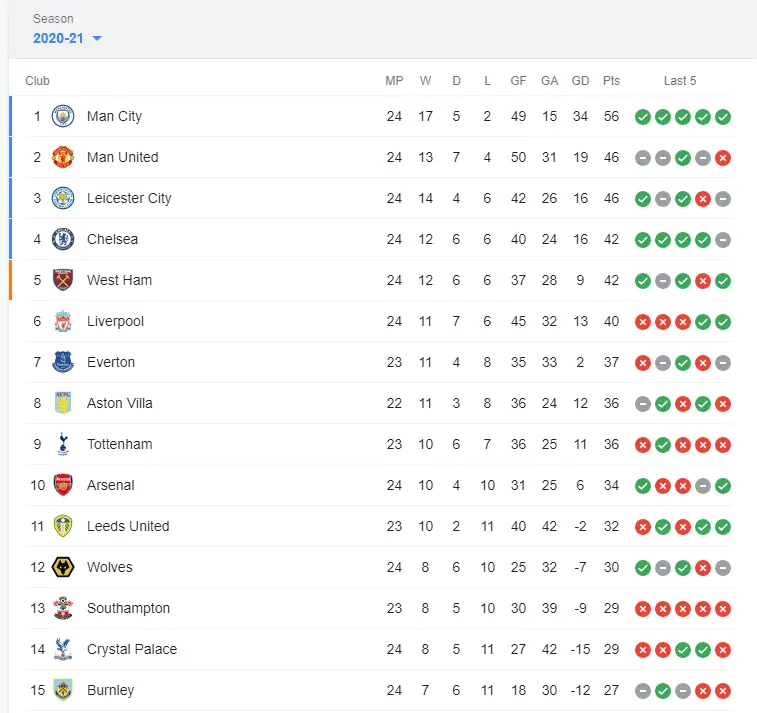The height and width of the screenshot is (713, 757).
Task: Select the Leeds United team name
Action: 128,526
